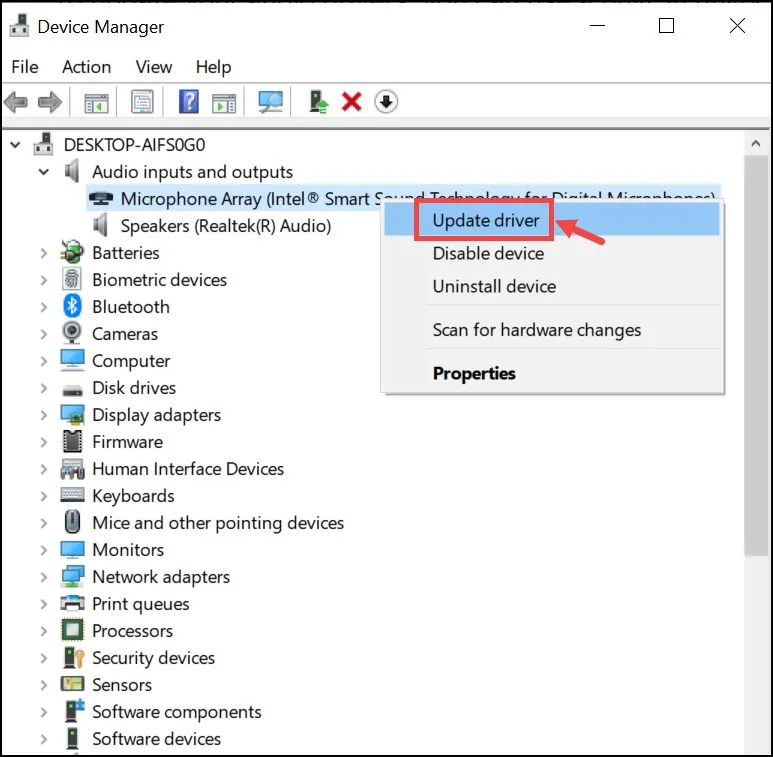Click the Biometric devices fingerprint icon
The image size is (773, 757).
click(72, 279)
